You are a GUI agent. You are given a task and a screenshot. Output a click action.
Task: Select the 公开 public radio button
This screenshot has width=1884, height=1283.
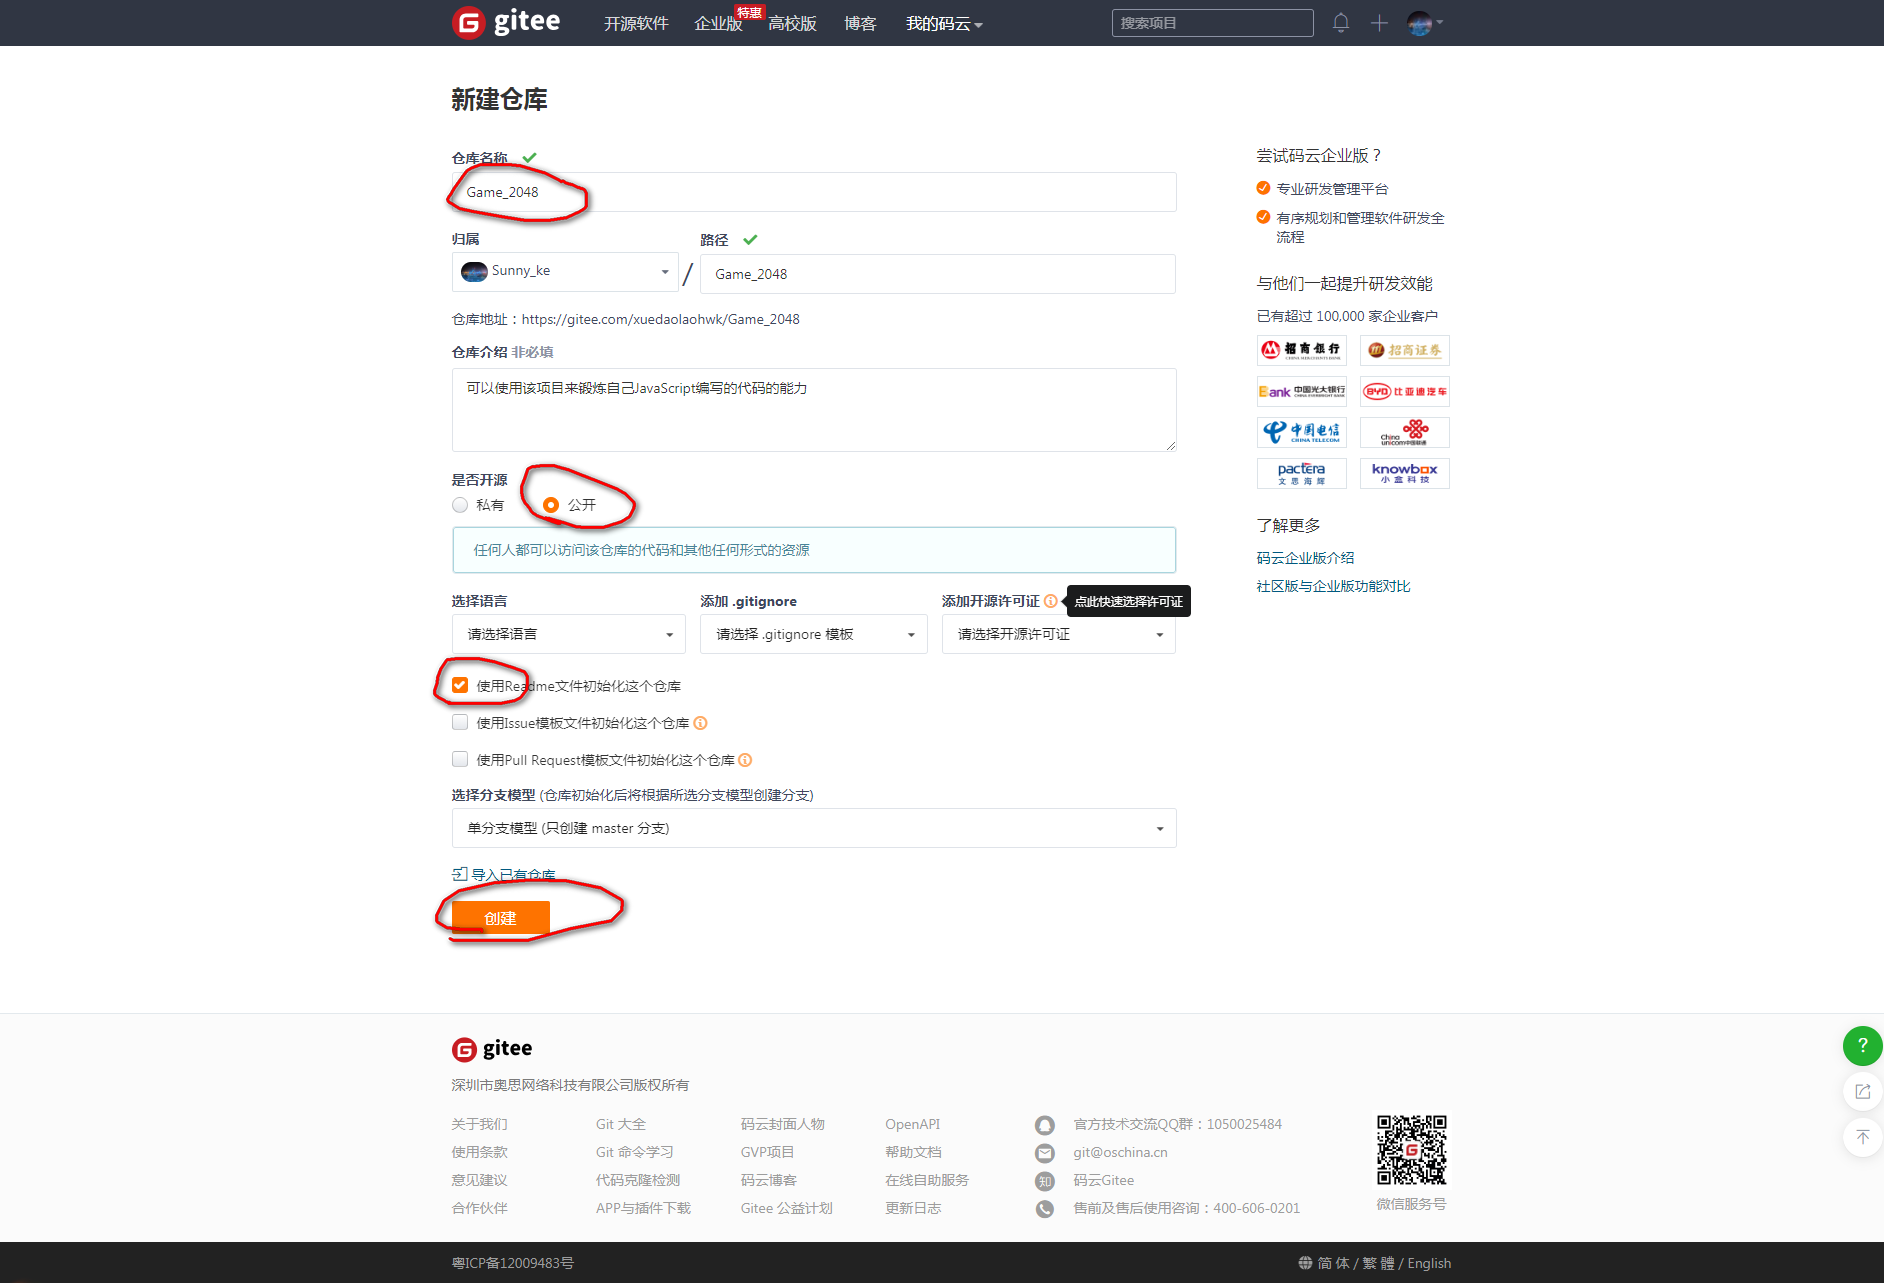551,505
